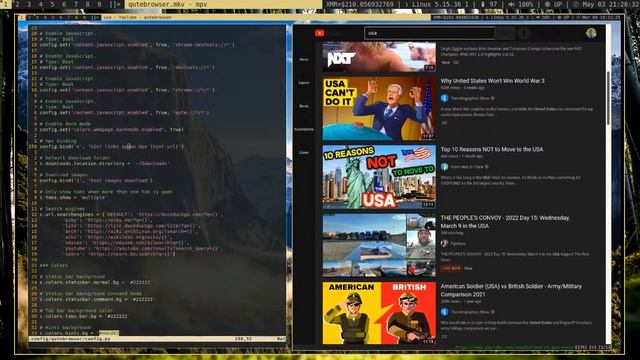Open Subscriptions in YouTube sidebar
The height and width of the screenshot is (360, 640).
click(304, 129)
